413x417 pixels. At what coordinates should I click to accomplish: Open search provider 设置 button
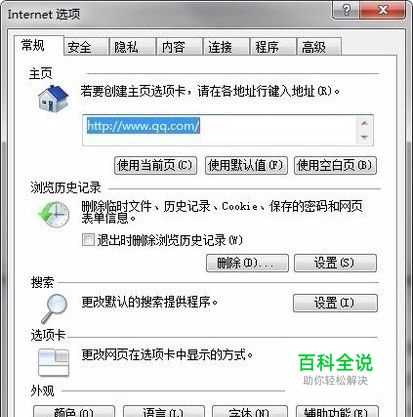pyautogui.click(x=335, y=303)
